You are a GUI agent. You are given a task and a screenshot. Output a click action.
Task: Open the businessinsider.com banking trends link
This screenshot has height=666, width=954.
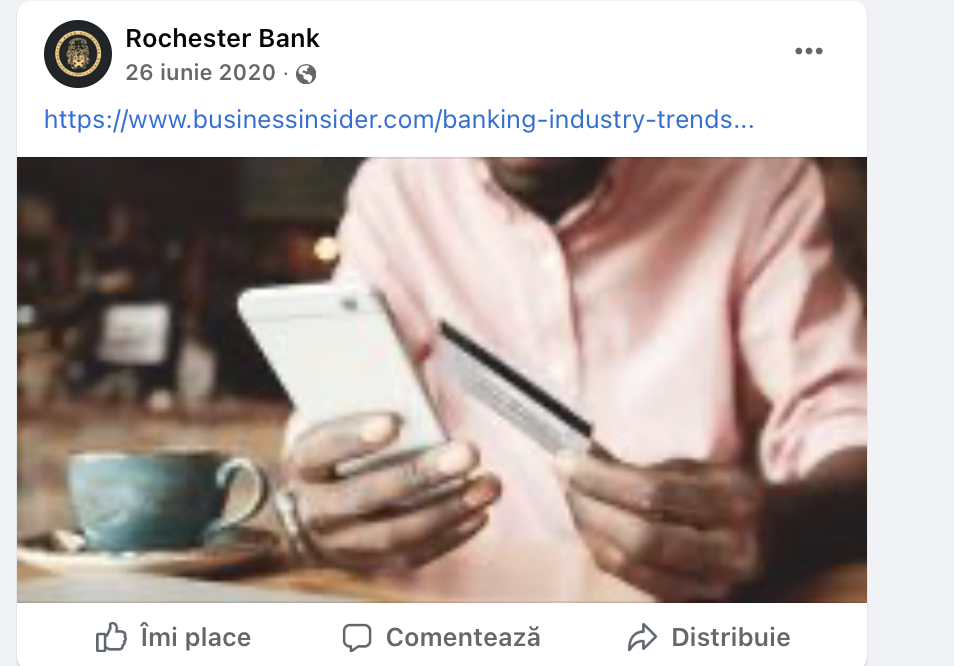[399, 119]
